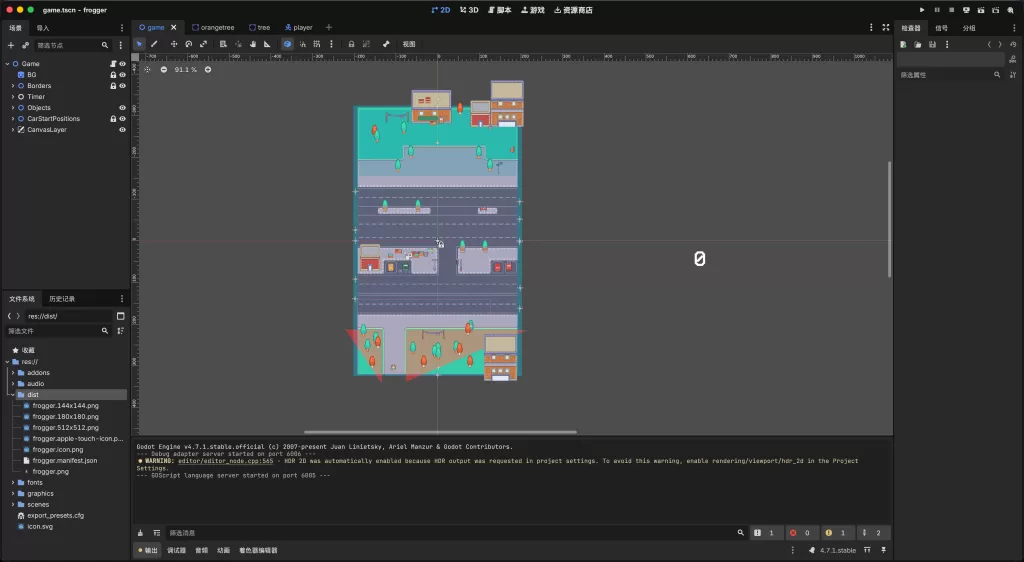Open the 调试器 debugger bottom panel
This screenshot has height=562, width=1024.
[176, 550]
